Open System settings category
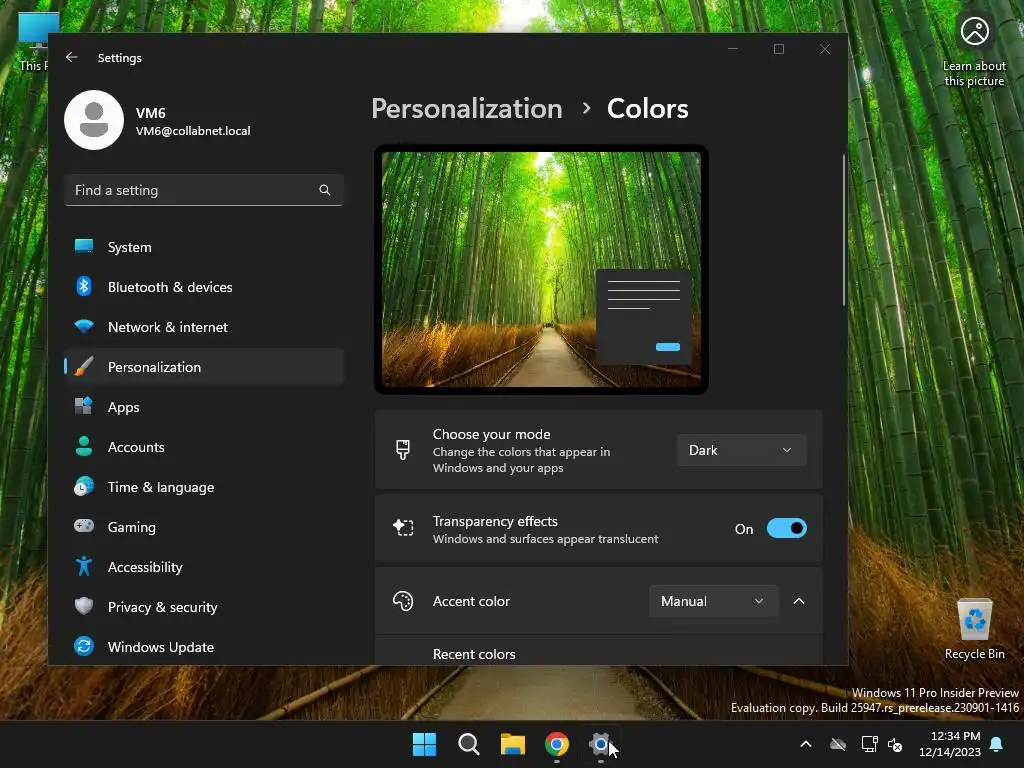 tap(204, 247)
